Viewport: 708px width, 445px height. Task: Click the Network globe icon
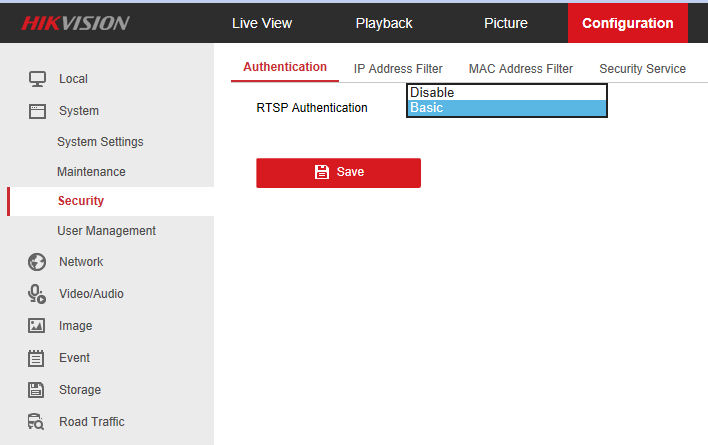click(37, 262)
